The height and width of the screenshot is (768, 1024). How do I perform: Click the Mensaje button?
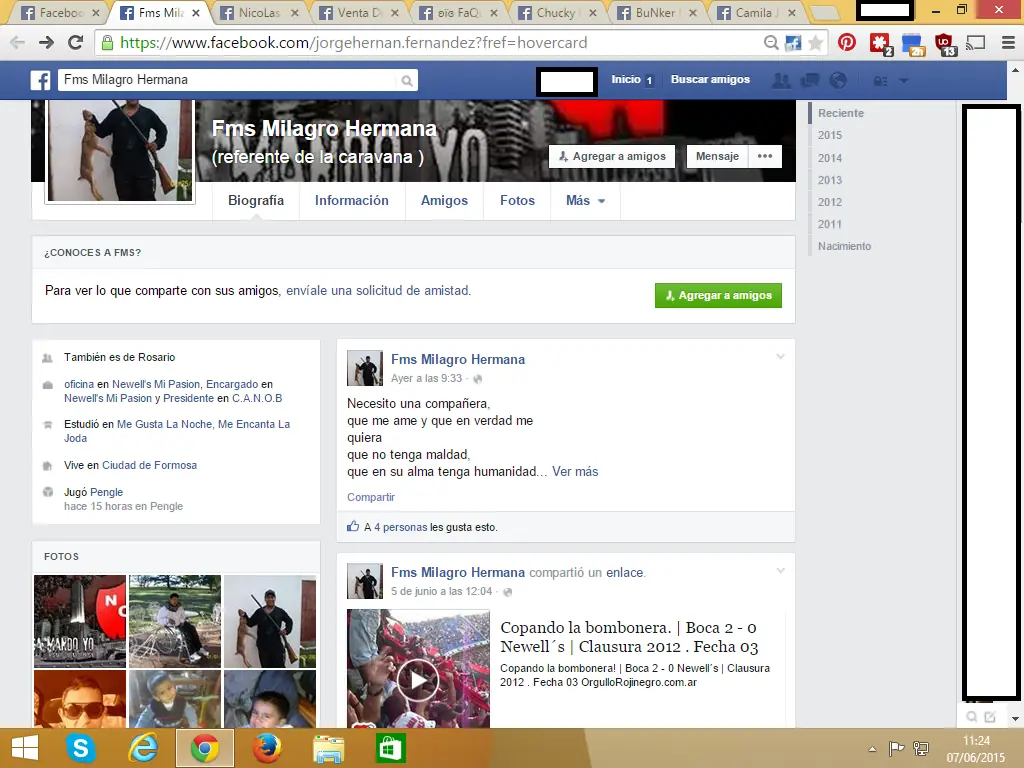(x=717, y=156)
